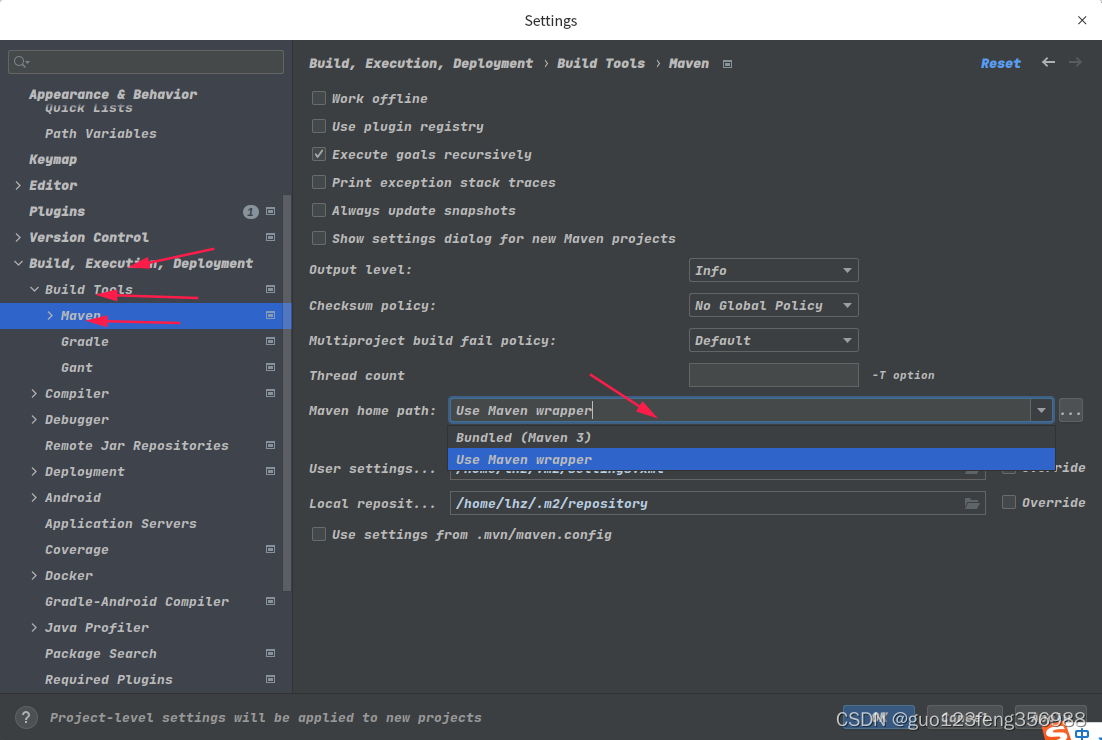Click the Maven home path text field
This screenshot has width=1102, height=740.
[740, 410]
